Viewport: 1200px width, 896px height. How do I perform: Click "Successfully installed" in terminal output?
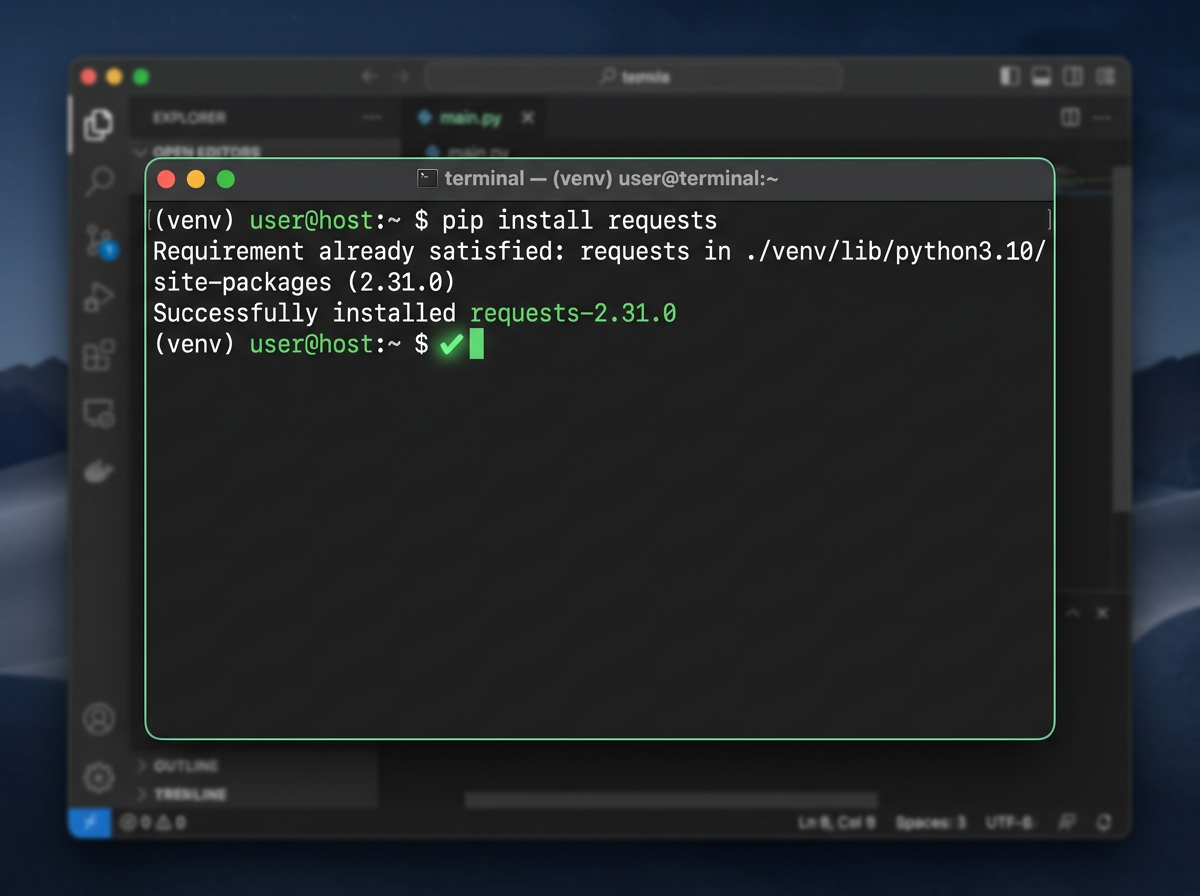[x=304, y=313]
